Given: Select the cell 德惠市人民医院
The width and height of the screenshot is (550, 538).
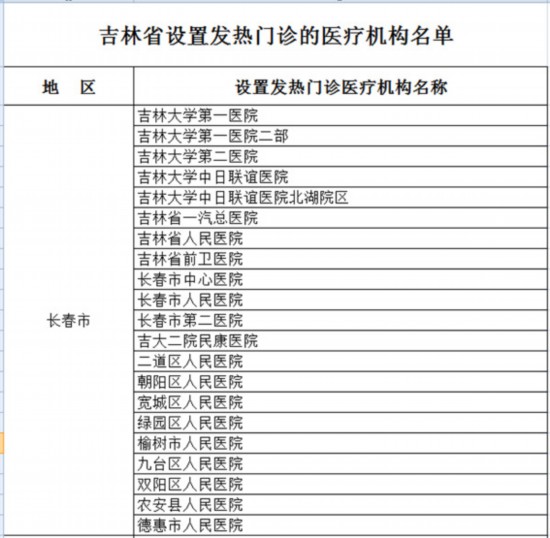Looking at the screenshot, I should coord(341,525).
